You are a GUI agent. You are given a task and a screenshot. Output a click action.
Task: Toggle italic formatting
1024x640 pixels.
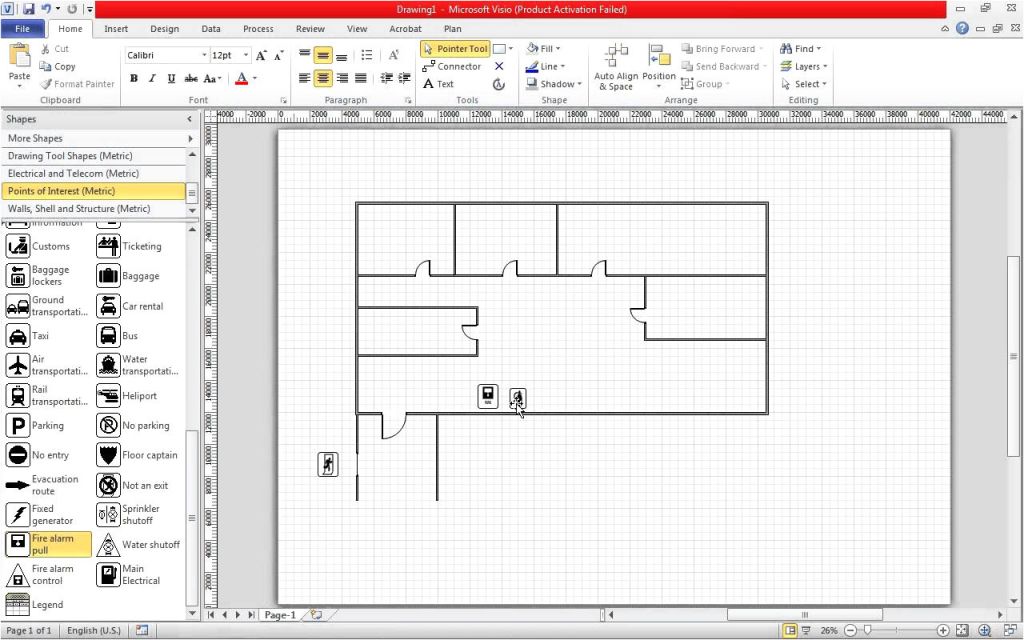tap(150, 77)
